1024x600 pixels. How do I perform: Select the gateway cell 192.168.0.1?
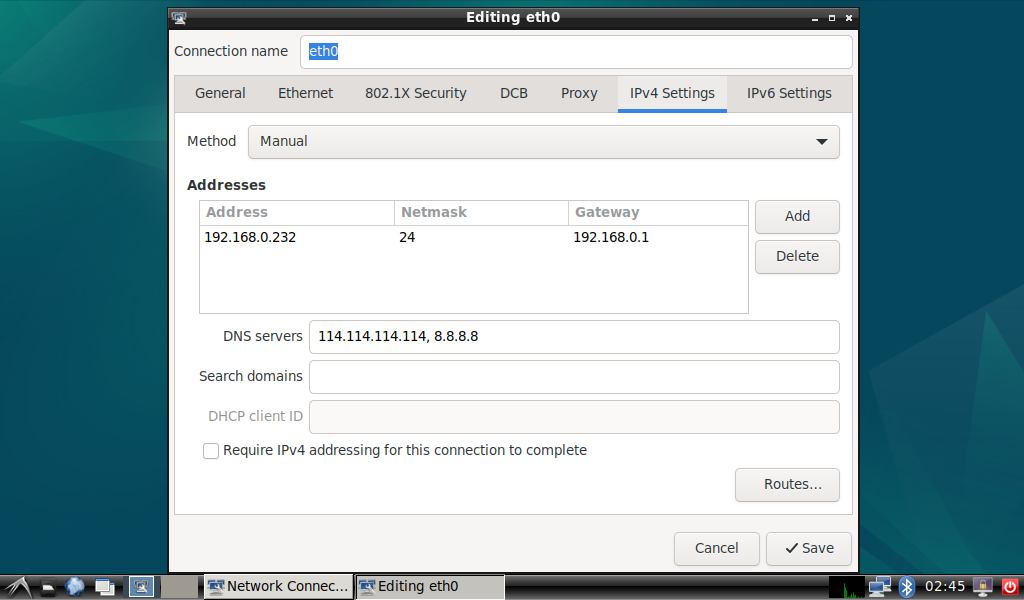pyautogui.click(x=658, y=238)
